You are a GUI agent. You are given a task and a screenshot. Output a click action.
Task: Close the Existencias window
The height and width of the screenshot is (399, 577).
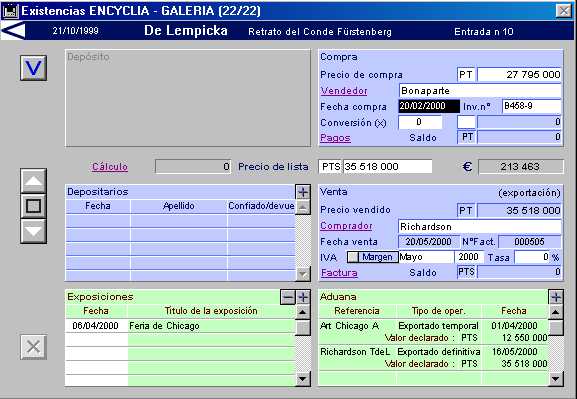(563, 11)
